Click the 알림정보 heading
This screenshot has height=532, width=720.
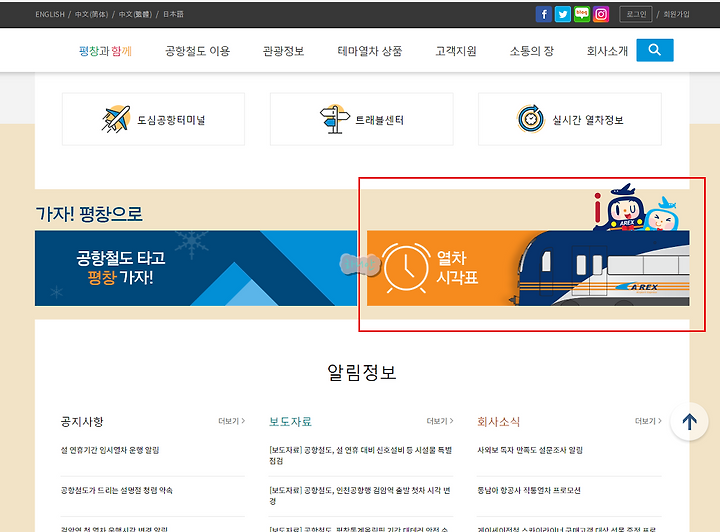[362, 372]
